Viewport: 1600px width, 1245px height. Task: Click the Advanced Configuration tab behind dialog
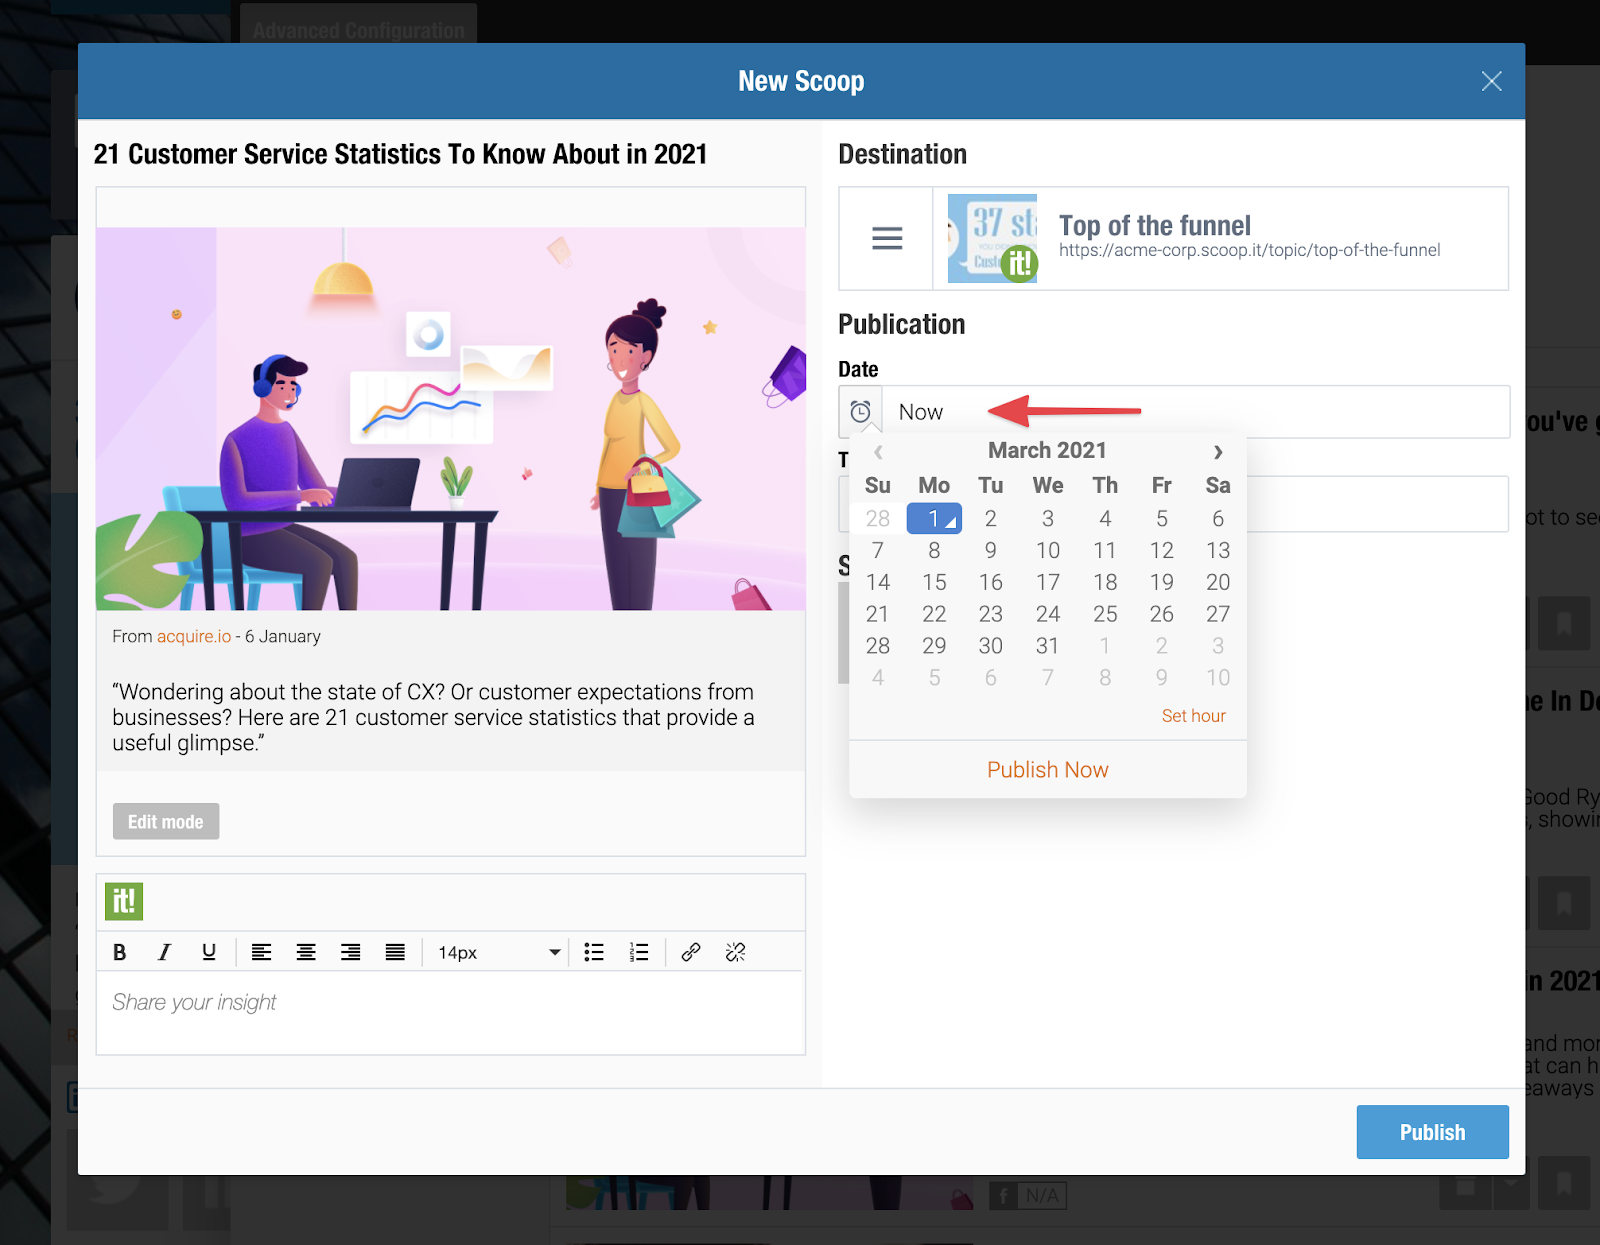click(x=358, y=29)
